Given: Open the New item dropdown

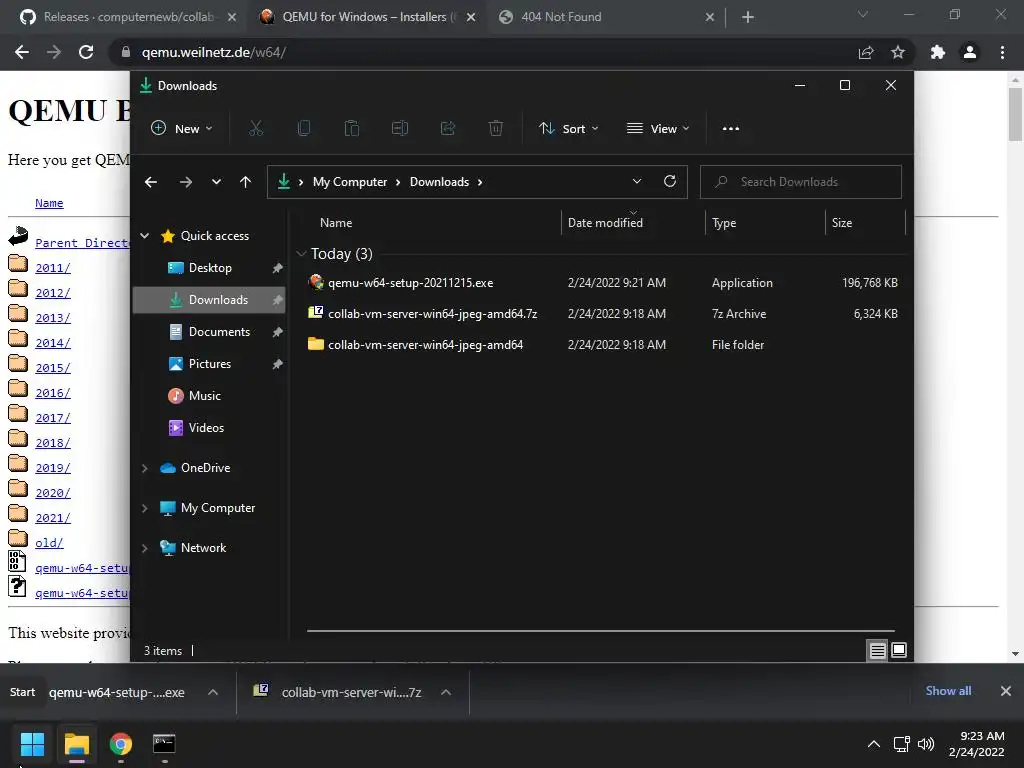Looking at the screenshot, I should coord(182,129).
